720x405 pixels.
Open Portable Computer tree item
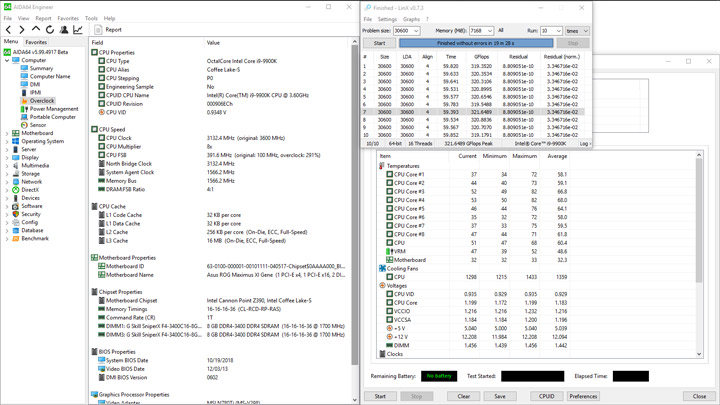[x=53, y=117]
